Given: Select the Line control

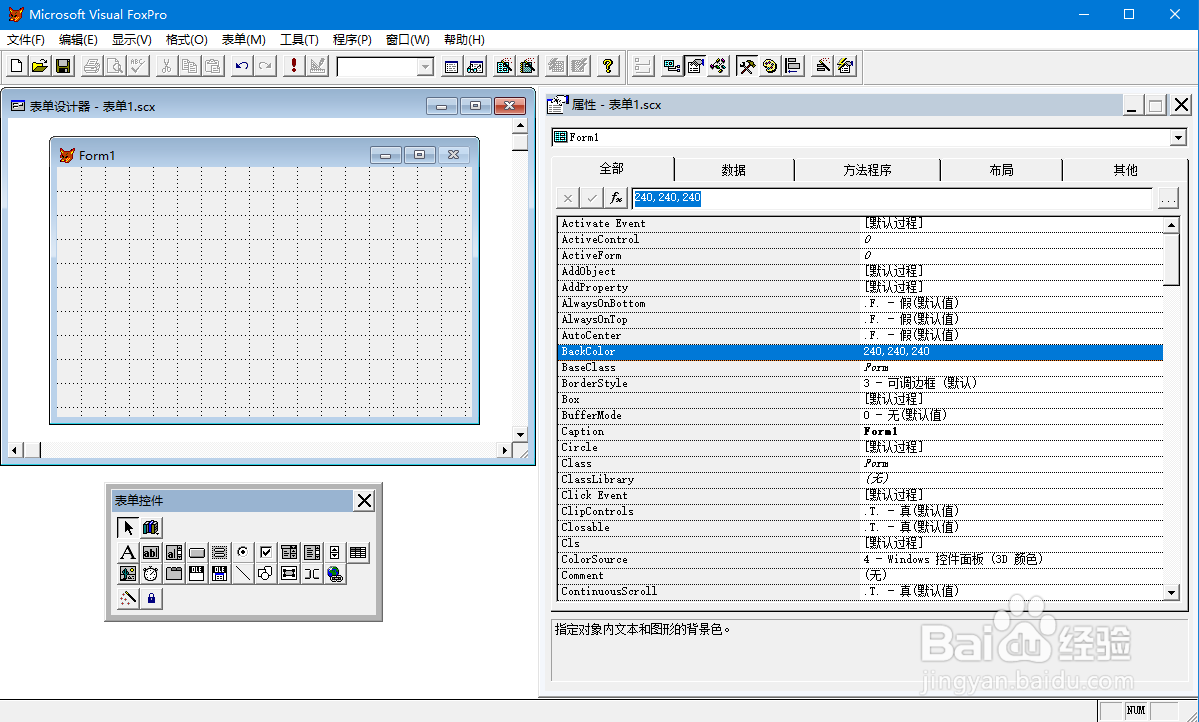Looking at the screenshot, I should 242,574.
